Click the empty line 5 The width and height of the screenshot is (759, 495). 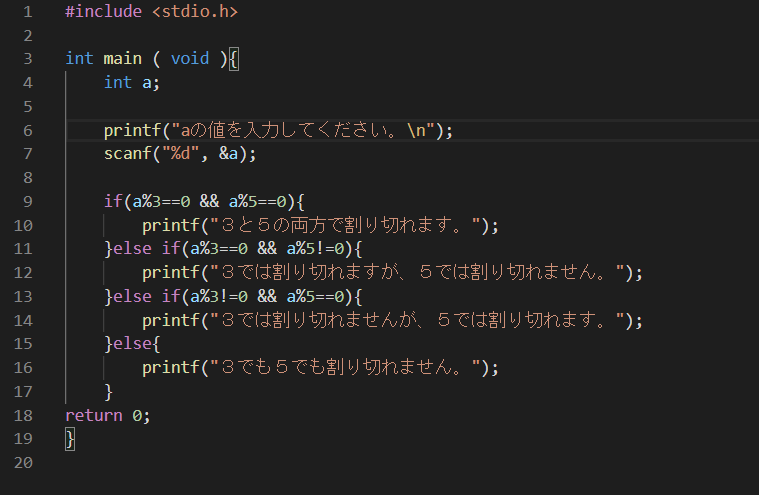click(411, 106)
